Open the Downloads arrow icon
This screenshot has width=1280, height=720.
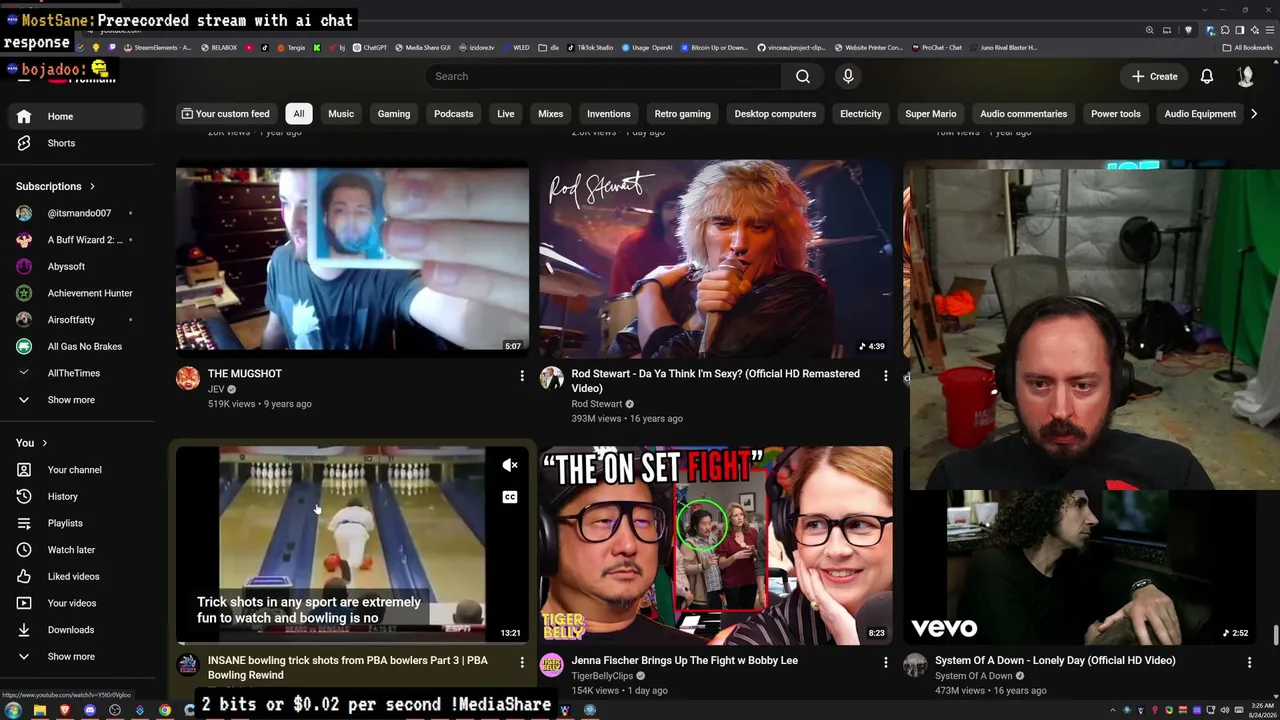[24, 630]
